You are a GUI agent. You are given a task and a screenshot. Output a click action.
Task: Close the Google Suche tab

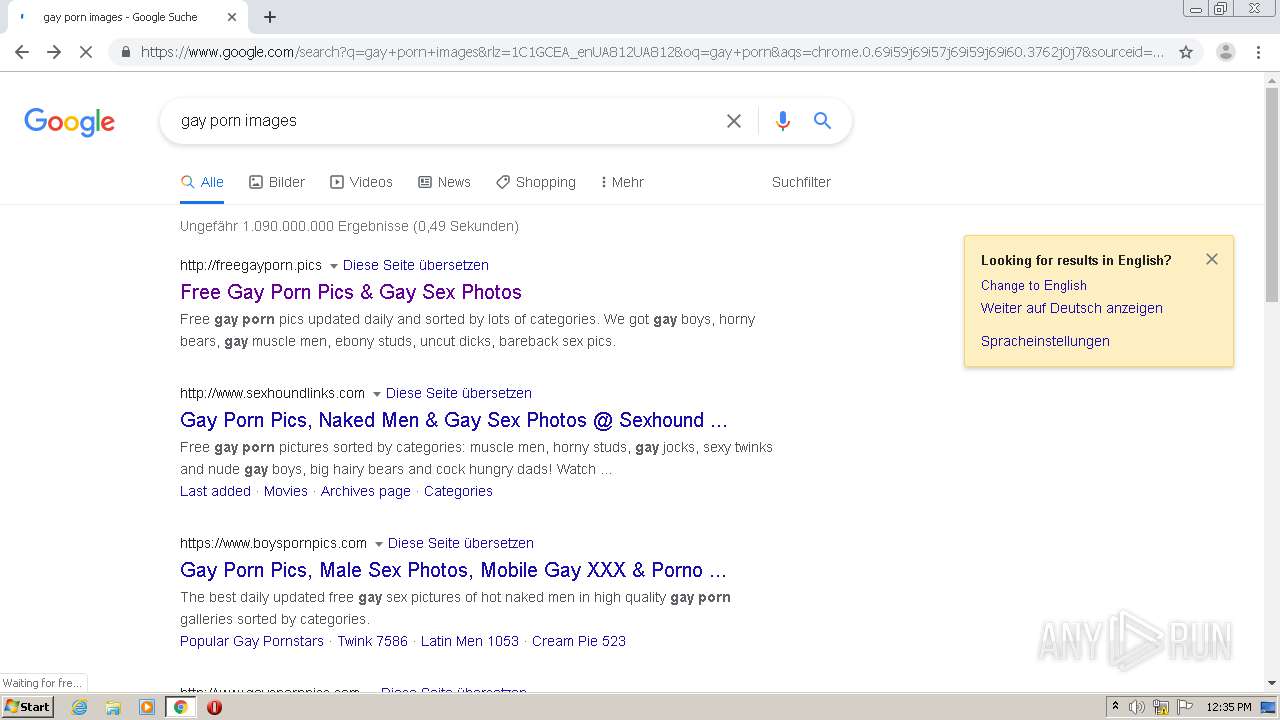point(232,17)
